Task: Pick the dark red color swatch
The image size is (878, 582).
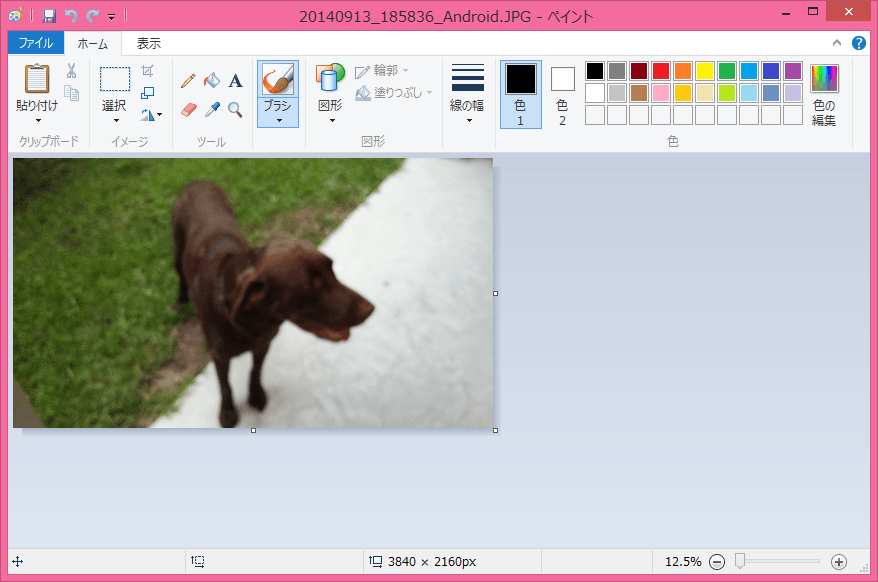Action: (639, 71)
